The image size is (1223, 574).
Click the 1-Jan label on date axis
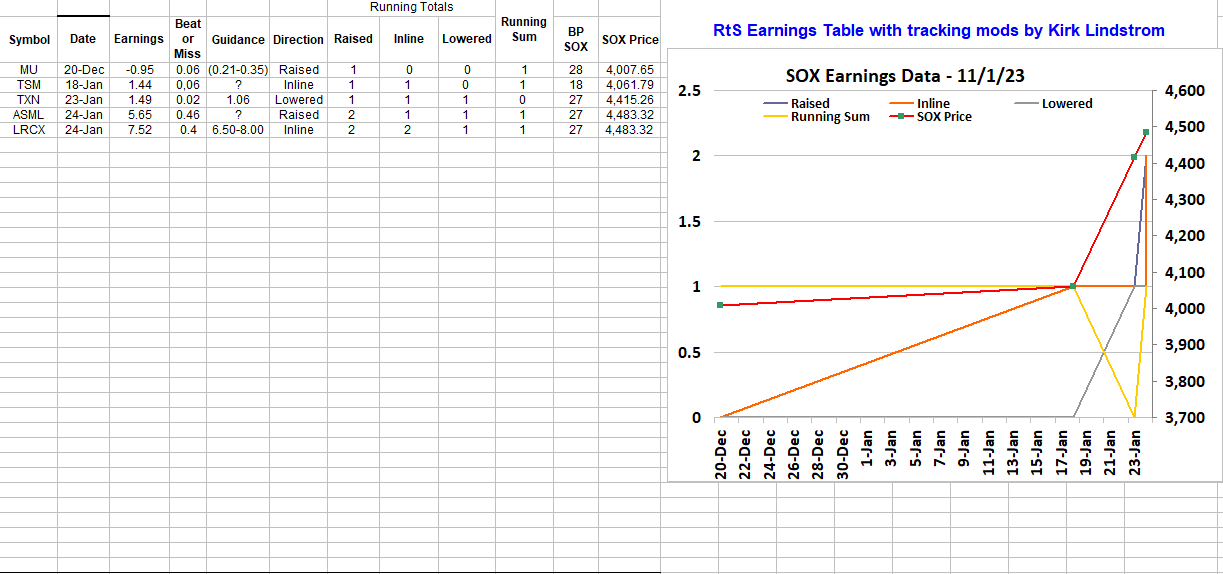[867, 455]
